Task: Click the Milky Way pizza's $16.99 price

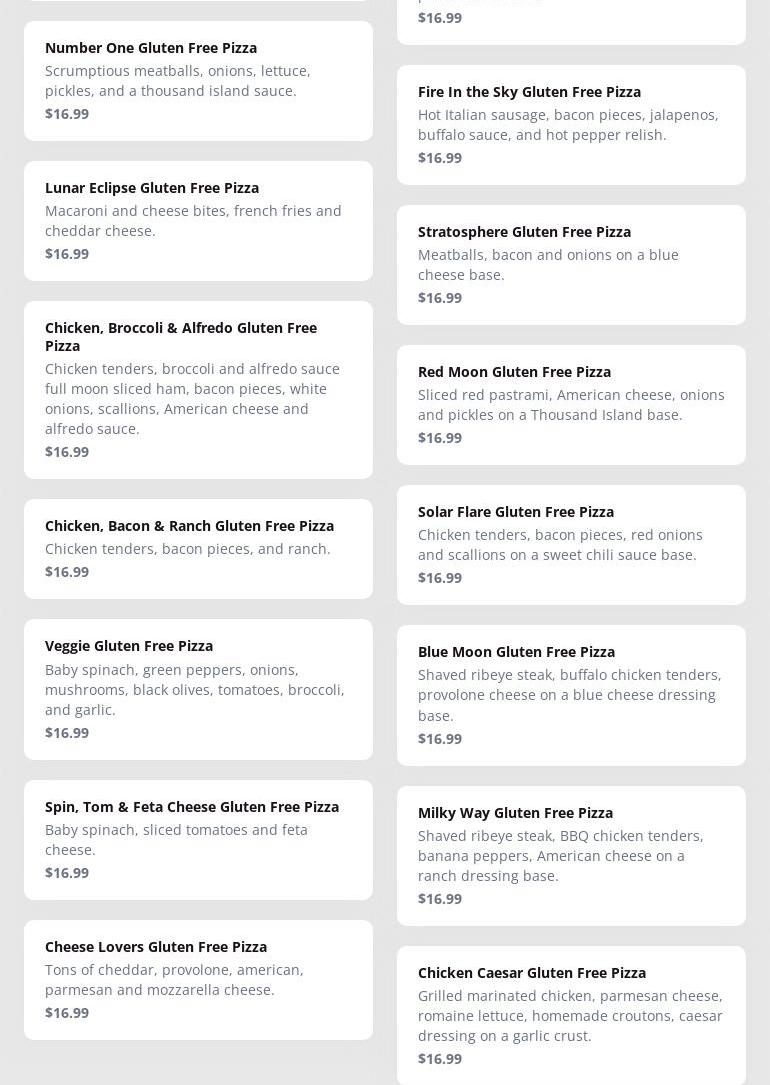Action: 440,899
